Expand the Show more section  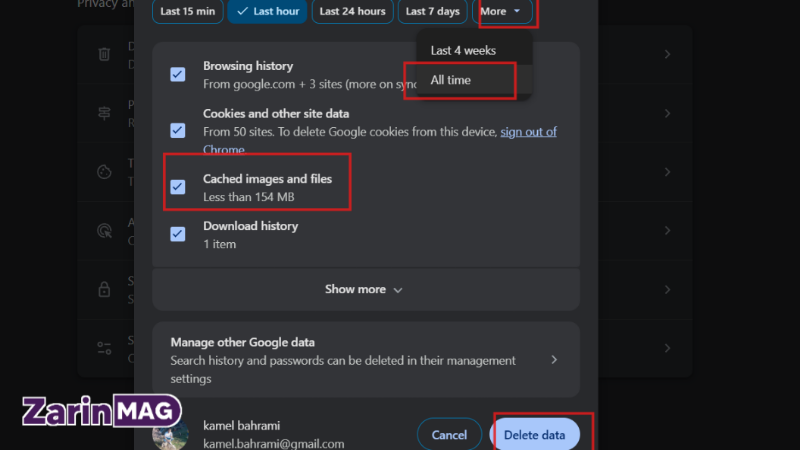(365, 289)
